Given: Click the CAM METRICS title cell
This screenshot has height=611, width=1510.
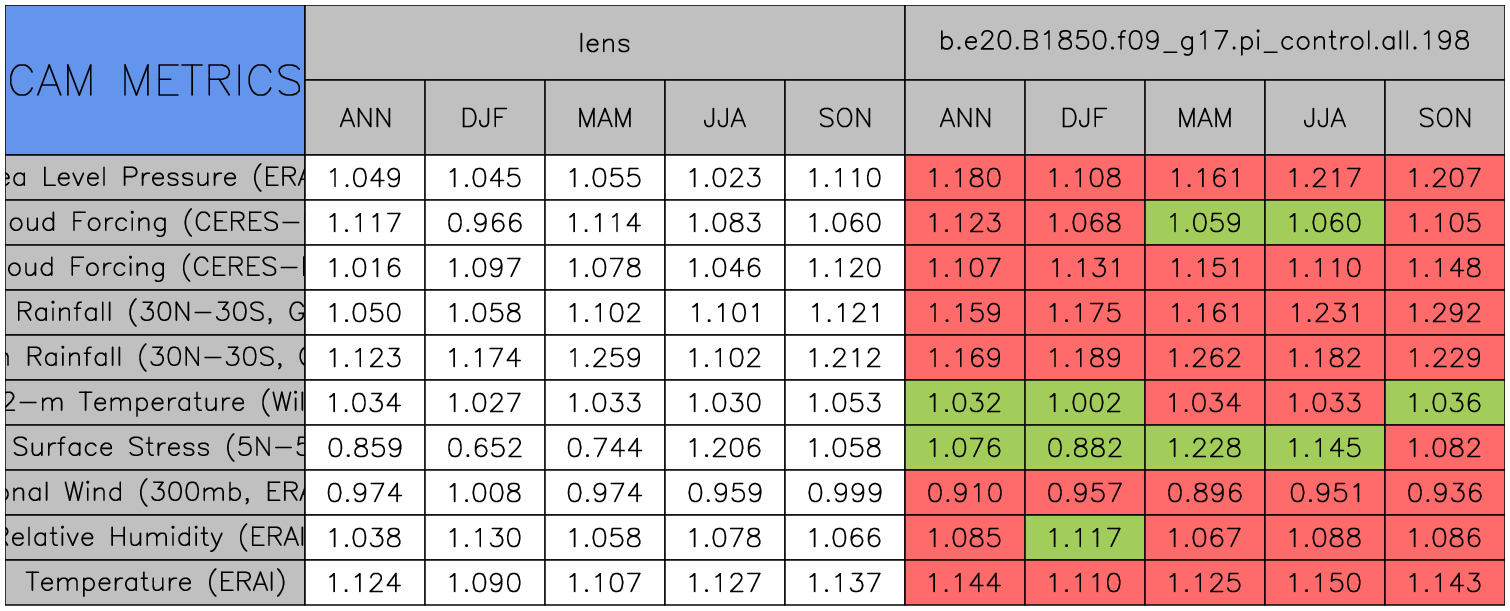Looking at the screenshot, I should point(155,80).
